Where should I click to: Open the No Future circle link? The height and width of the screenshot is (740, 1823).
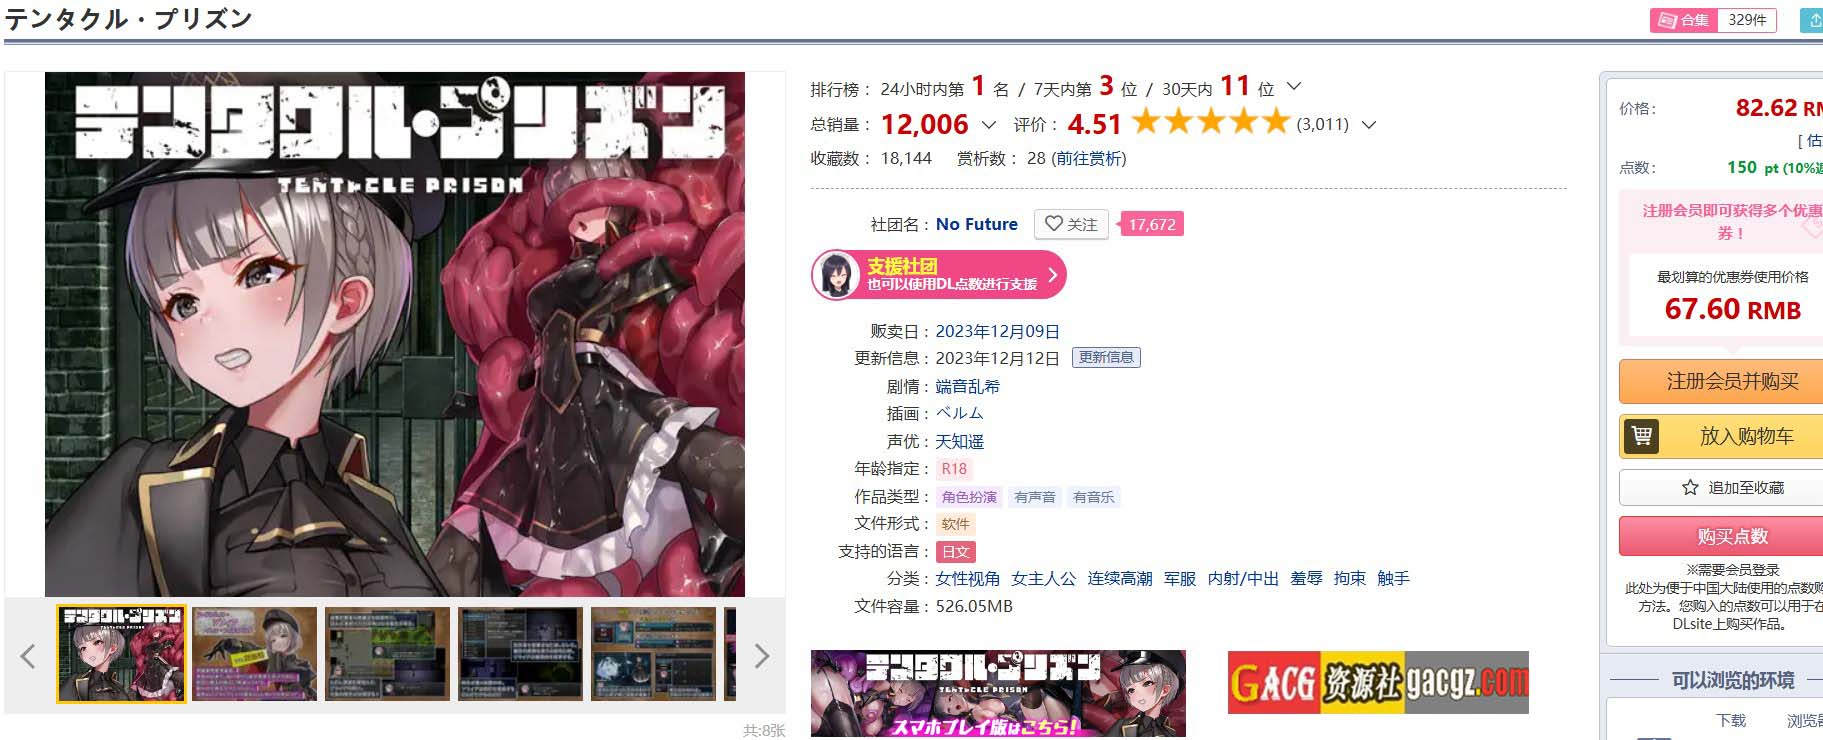click(x=976, y=224)
